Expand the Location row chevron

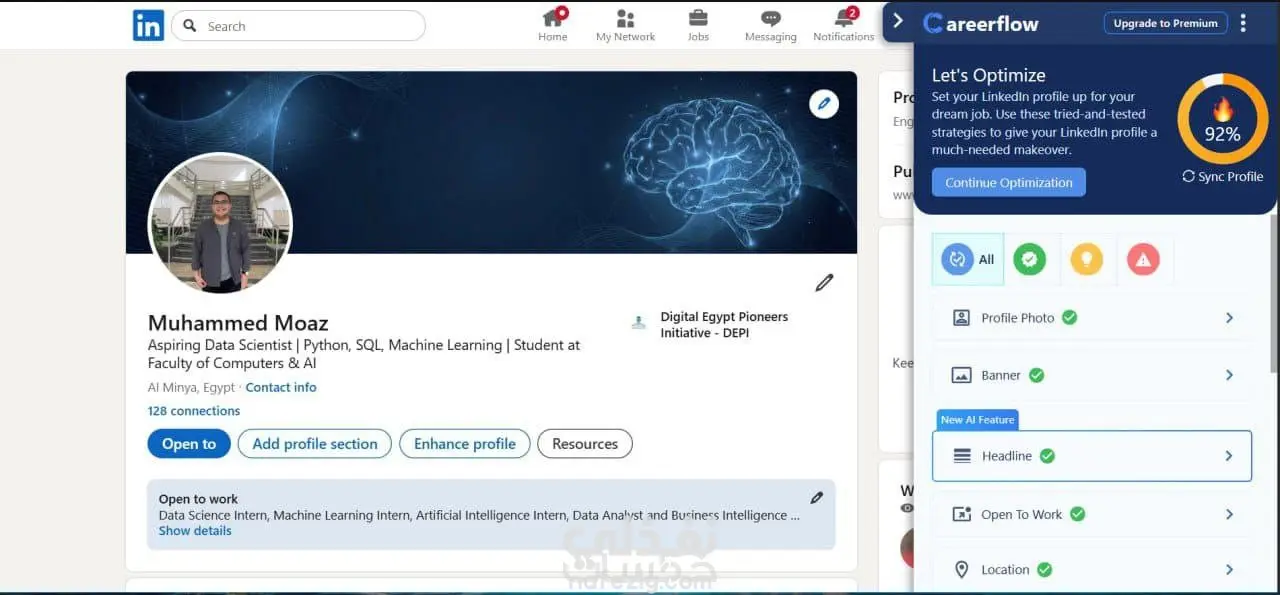click(x=1229, y=570)
